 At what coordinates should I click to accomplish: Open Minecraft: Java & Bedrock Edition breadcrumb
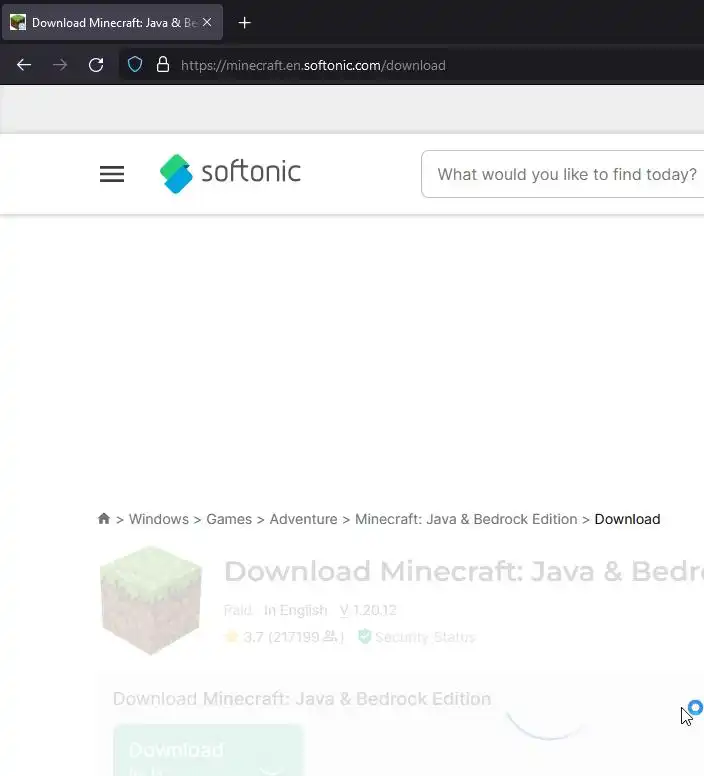pos(466,519)
